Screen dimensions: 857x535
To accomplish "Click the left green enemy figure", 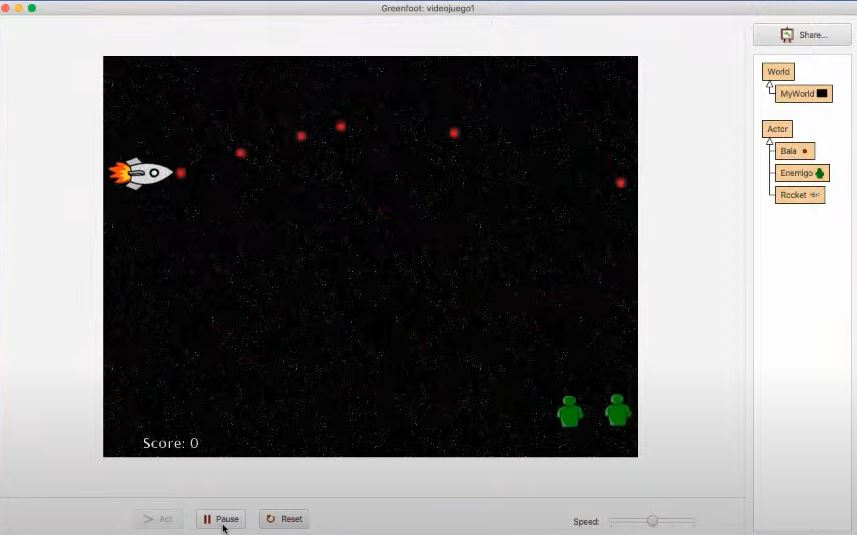I will (570, 411).
